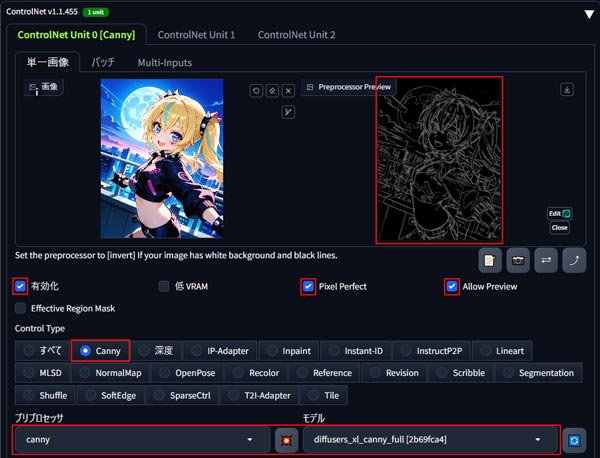Enable the Effective Region Mask checkbox
This screenshot has height=458, width=600.
click(20, 308)
